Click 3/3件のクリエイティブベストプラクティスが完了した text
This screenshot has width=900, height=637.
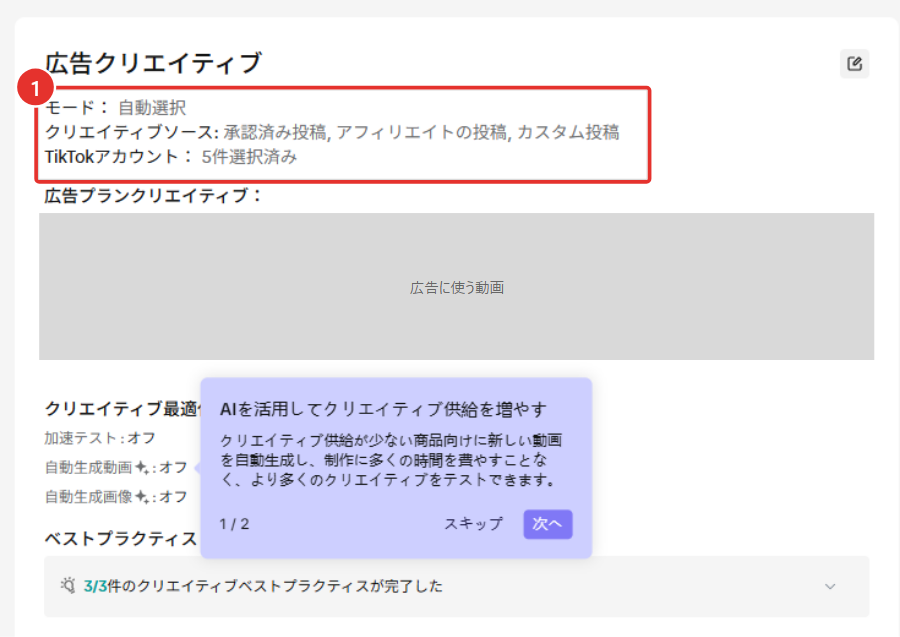coord(263,586)
